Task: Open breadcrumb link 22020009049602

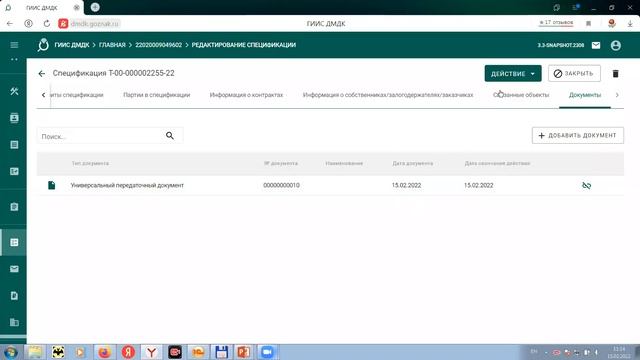Action: point(158,45)
